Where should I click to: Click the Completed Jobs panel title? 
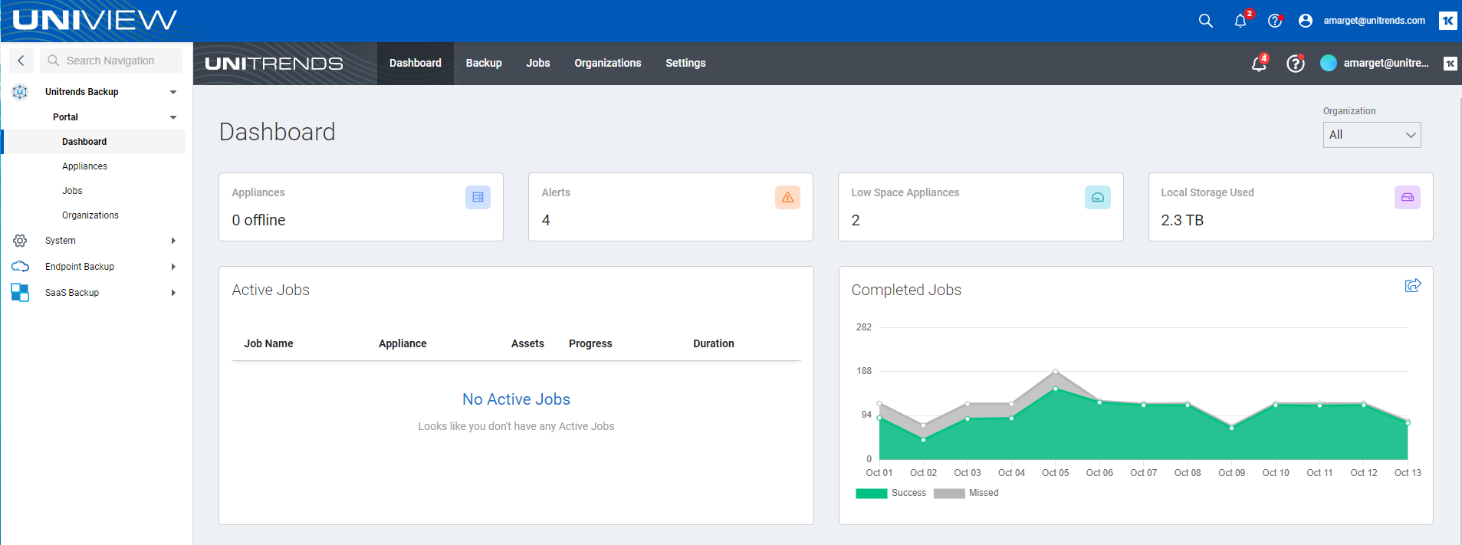(x=906, y=290)
